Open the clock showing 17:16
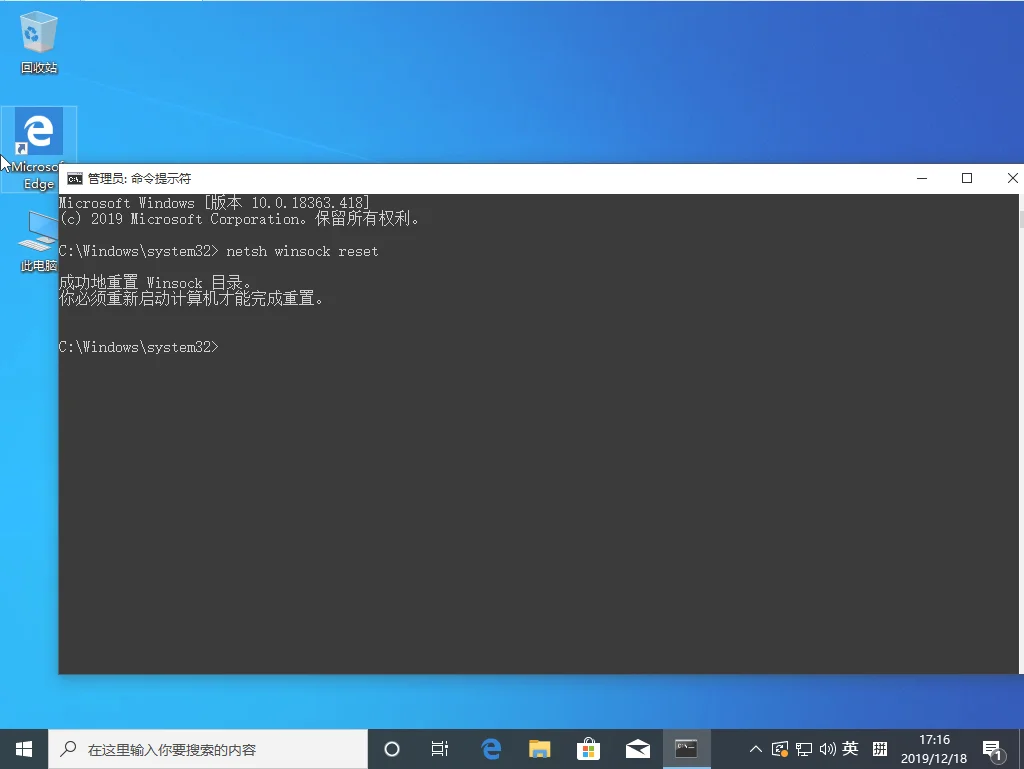The image size is (1024, 769). point(934,749)
